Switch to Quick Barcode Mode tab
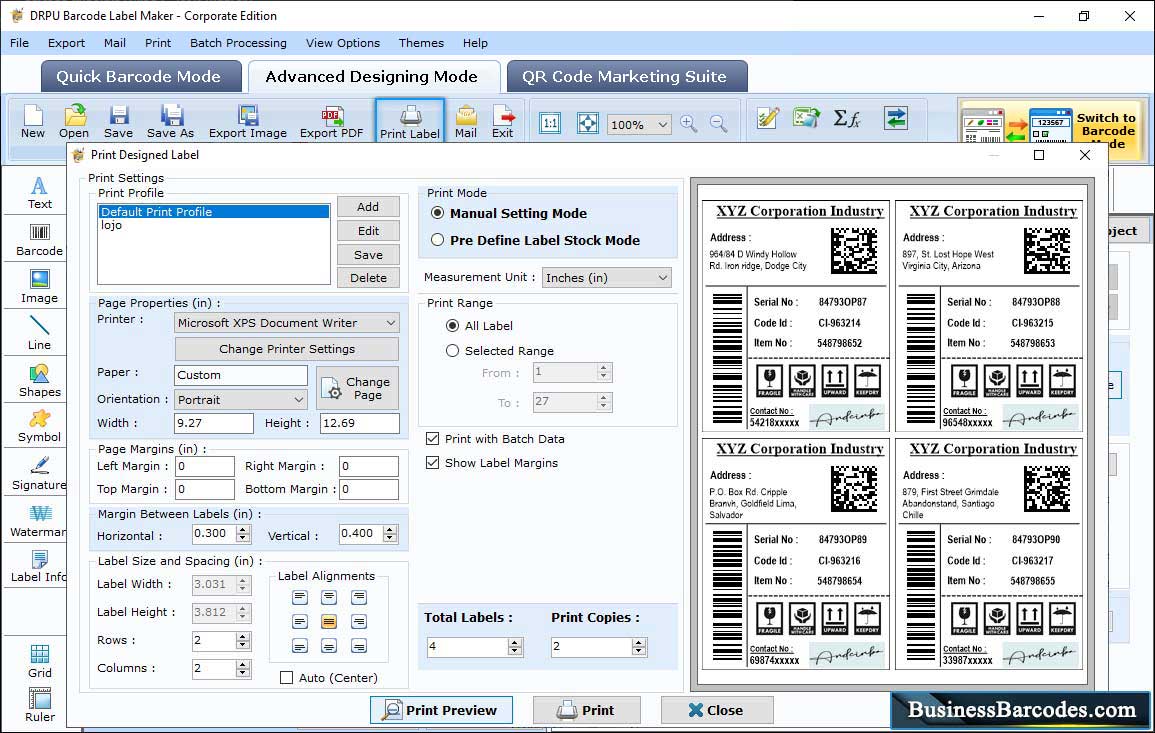1155x733 pixels. coord(141,77)
